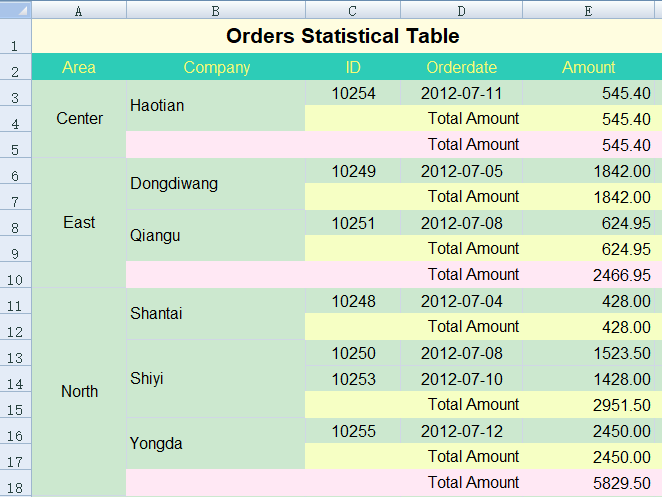This screenshot has height=497, width=662.
Task: Select the Orderdate heading cell
Action: (461, 68)
